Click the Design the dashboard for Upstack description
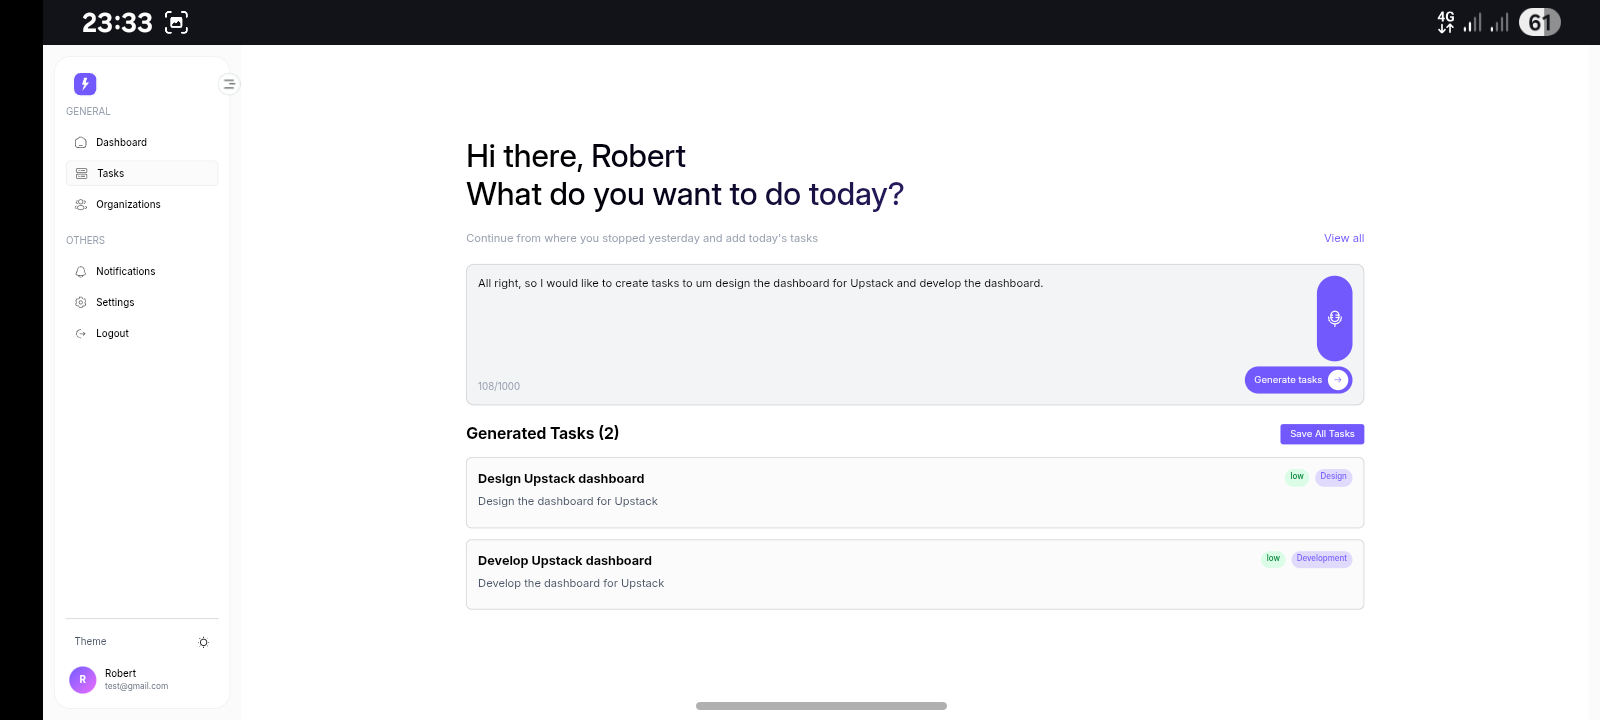Image resolution: width=1600 pixels, height=720 pixels. (568, 502)
